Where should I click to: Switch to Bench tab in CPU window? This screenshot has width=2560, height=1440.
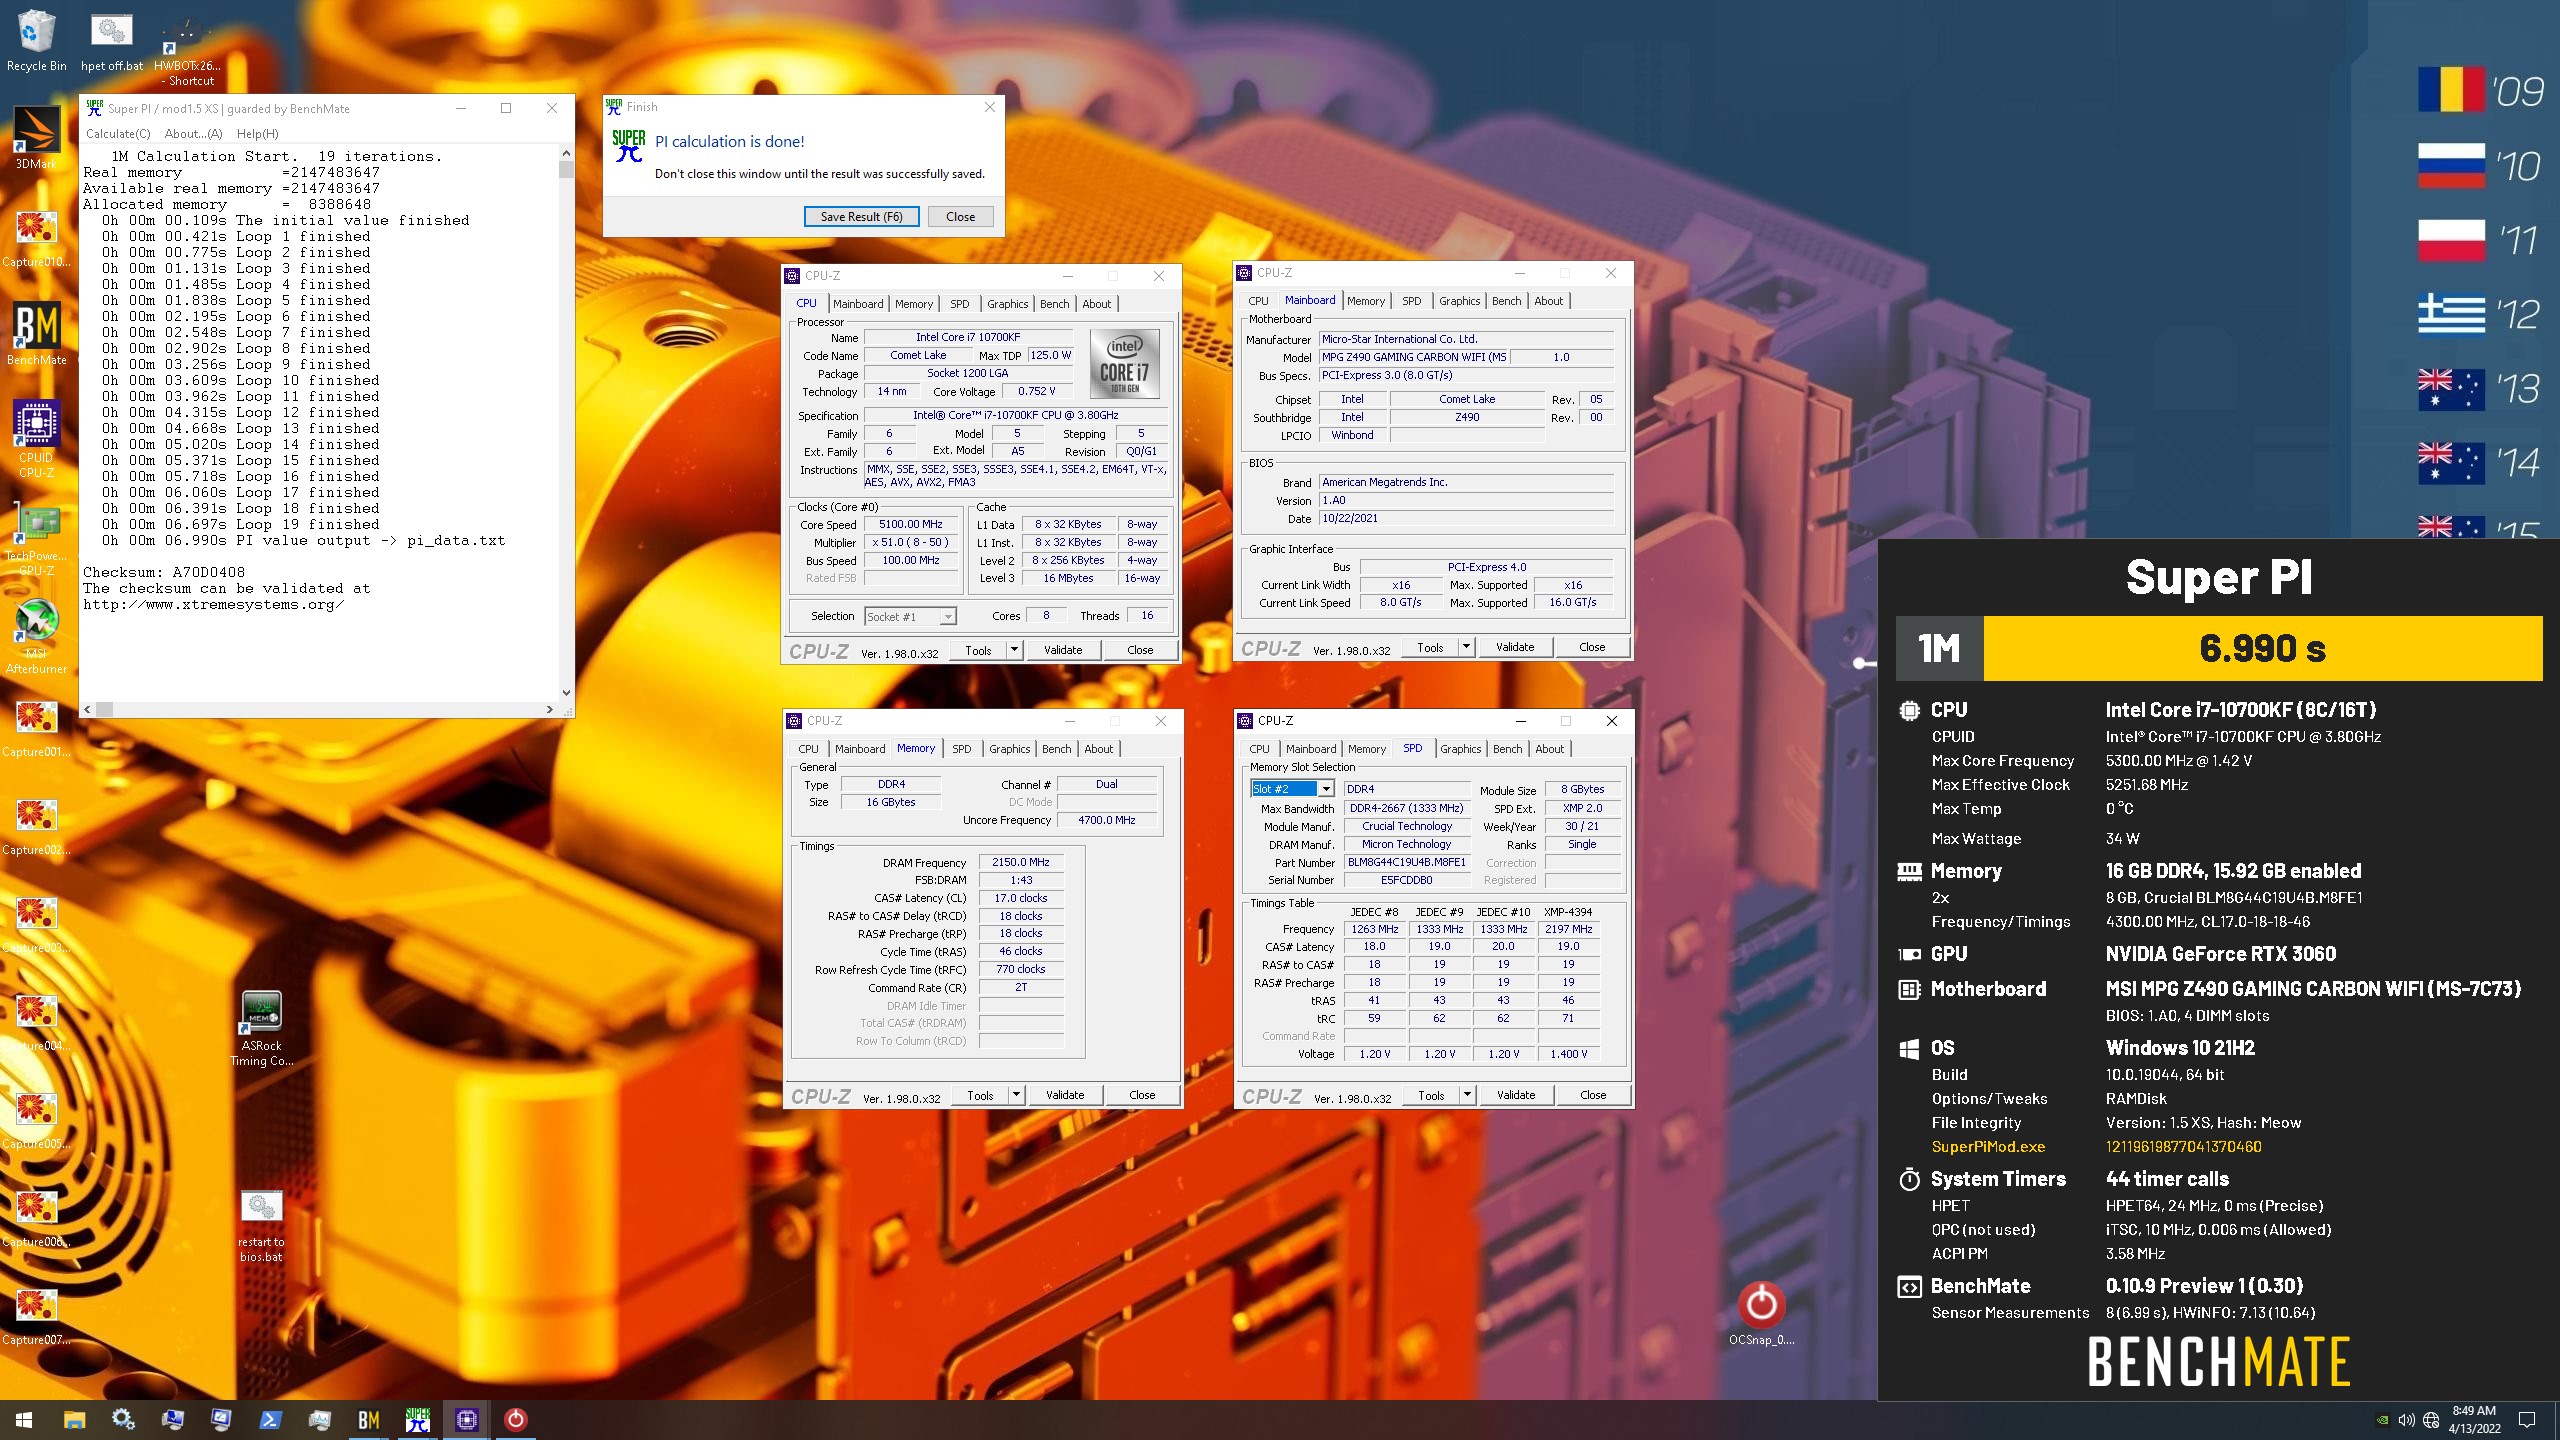tap(1054, 304)
